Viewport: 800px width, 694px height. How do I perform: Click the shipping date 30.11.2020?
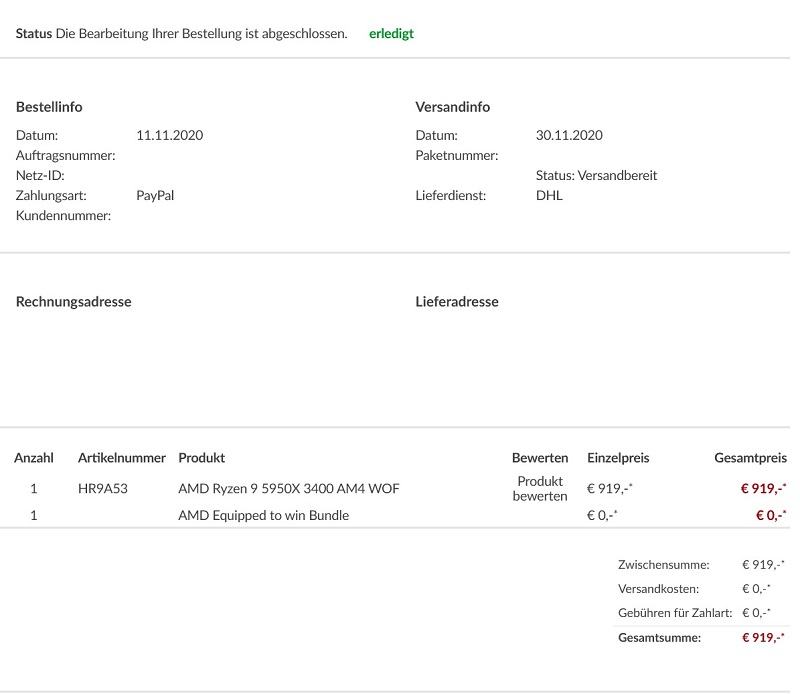tap(569, 136)
